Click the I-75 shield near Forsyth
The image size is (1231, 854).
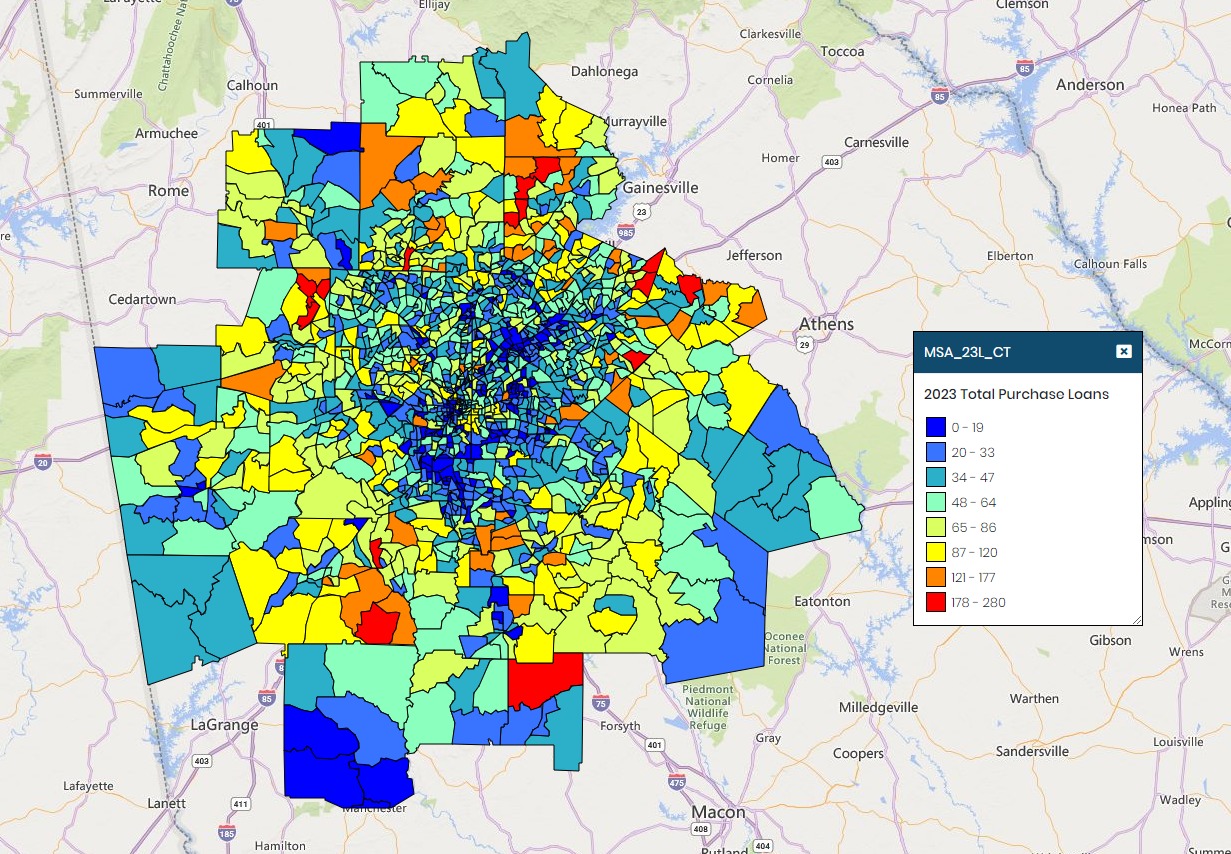click(x=599, y=704)
